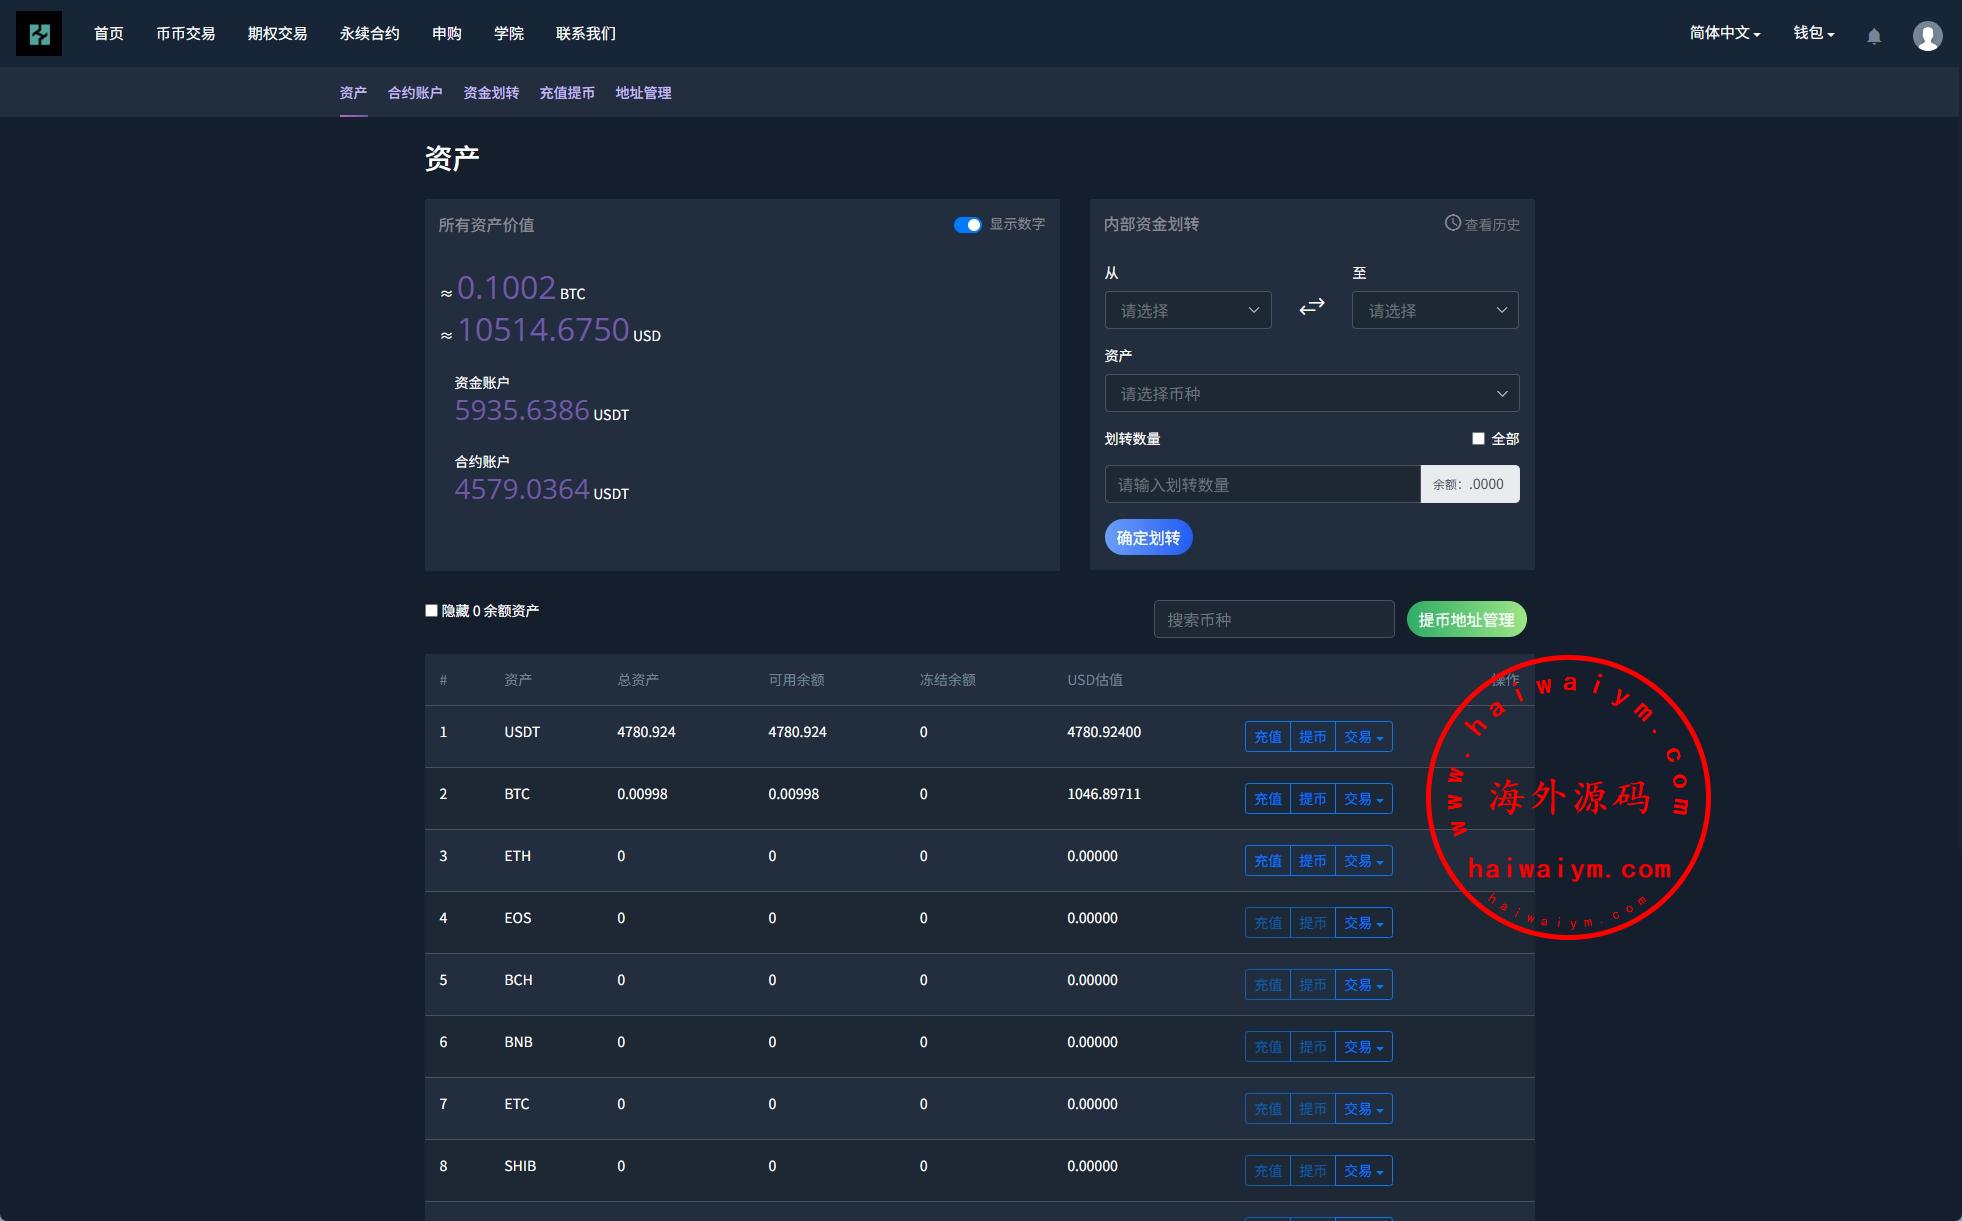The height and width of the screenshot is (1221, 1962).
Task: Click the 提币地址管理 button
Action: click(x=1466, y=619)
